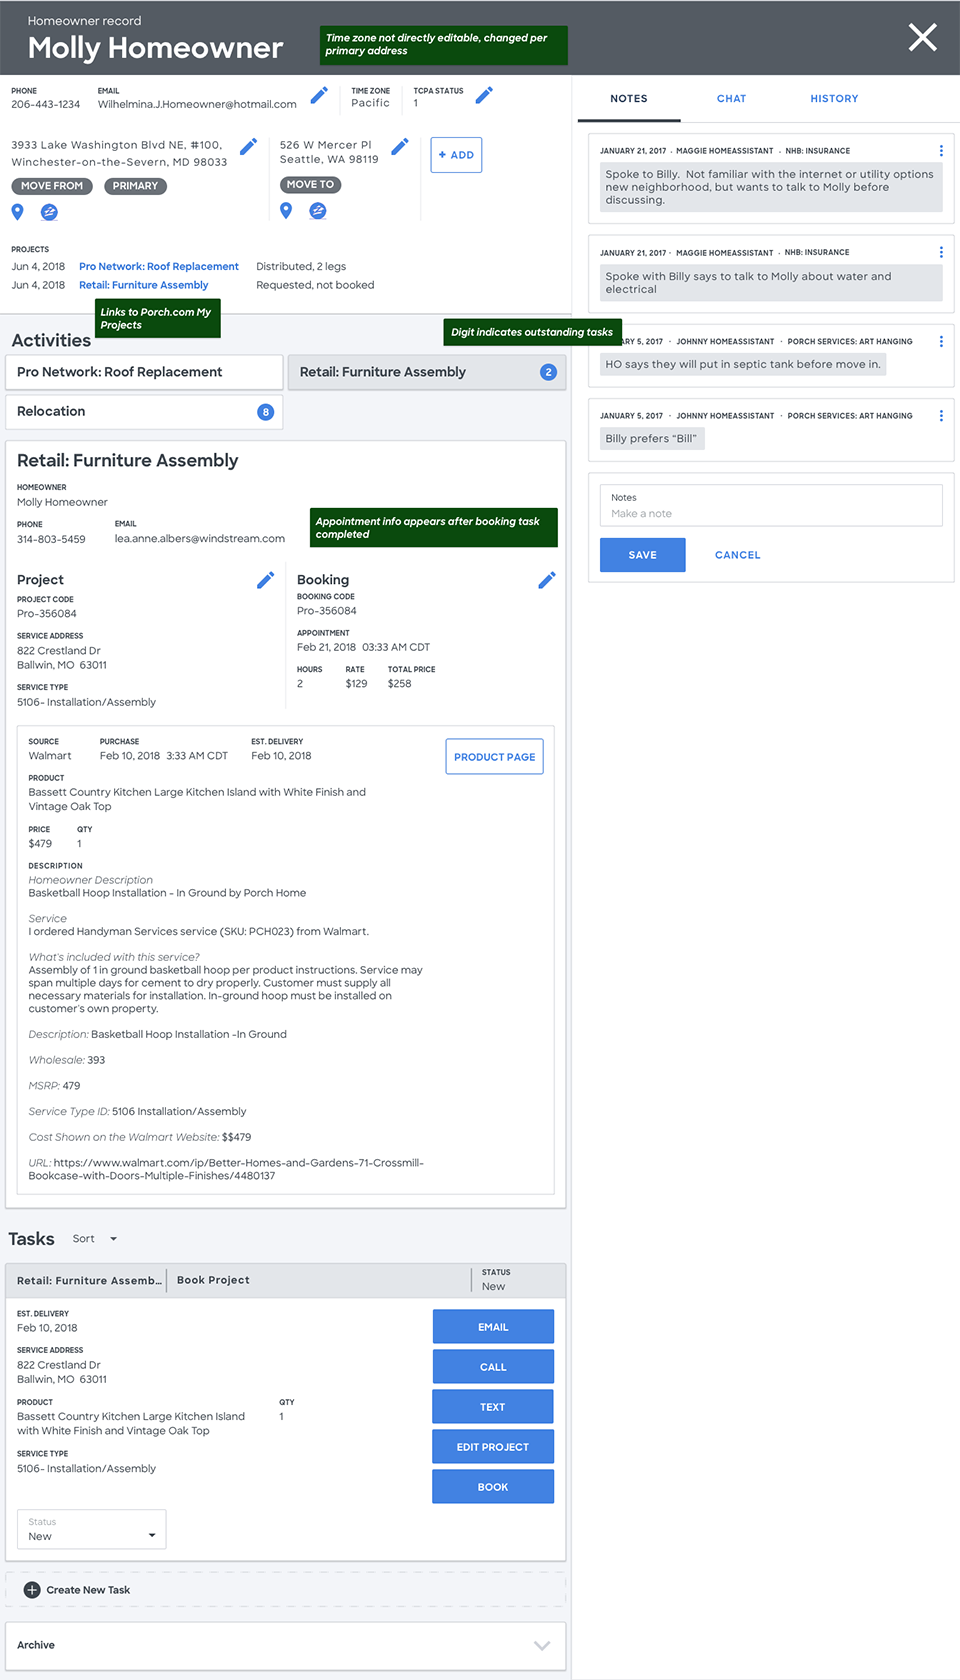This screenshot has height=1680, width=960.
Task: Open options menu for Billy prefers Bill note
Action: point(941,415)
